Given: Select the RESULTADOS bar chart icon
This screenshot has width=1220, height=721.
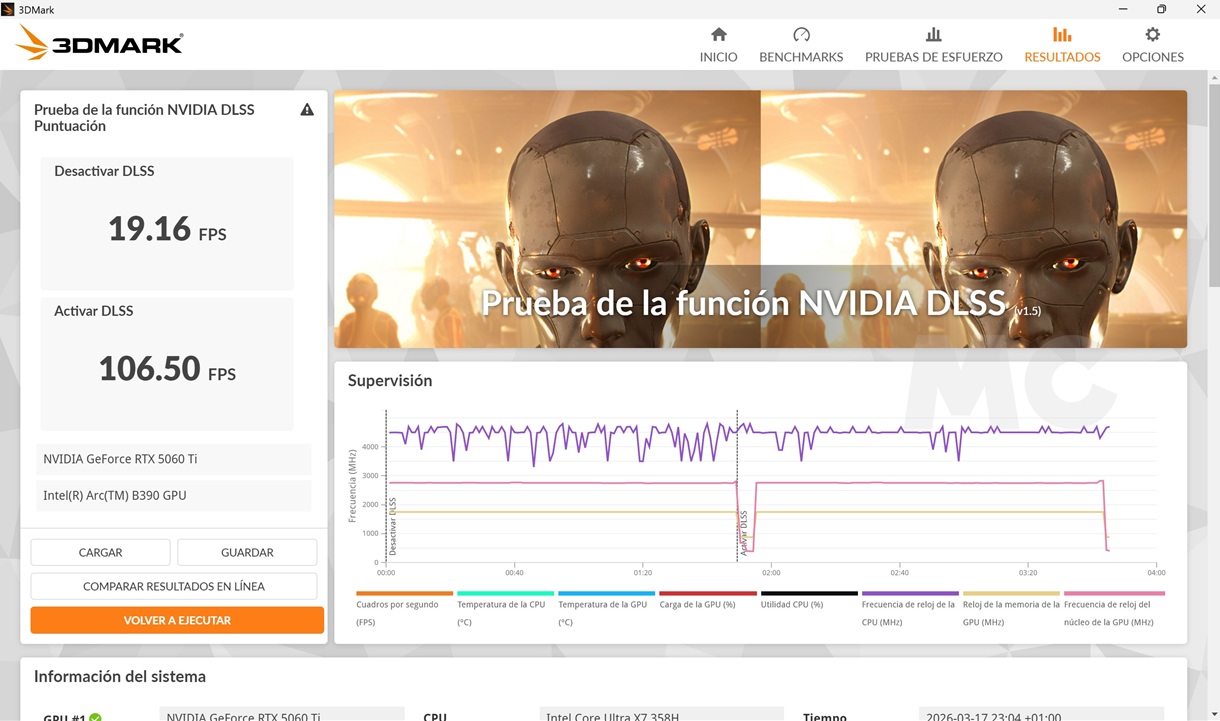Looking at the screenshot, I should 1062,33.
